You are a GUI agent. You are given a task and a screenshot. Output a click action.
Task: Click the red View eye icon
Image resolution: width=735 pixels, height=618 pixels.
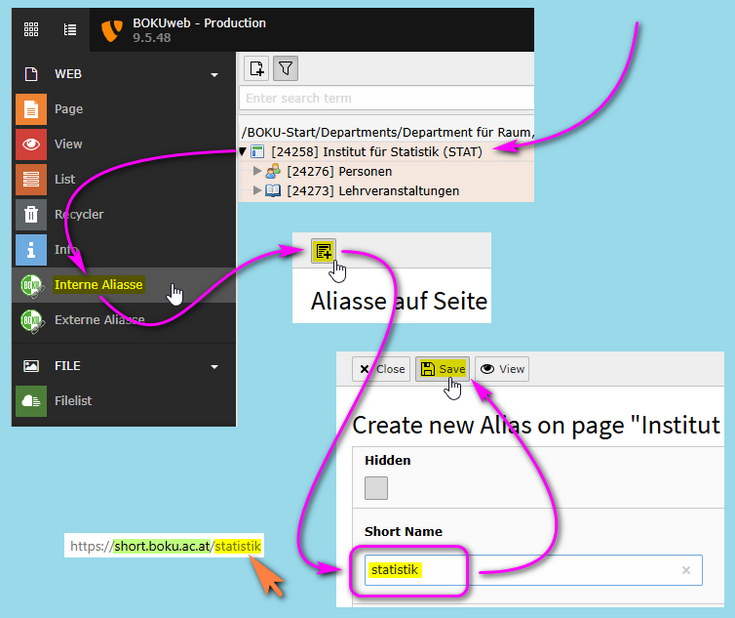tap(31, 144)
